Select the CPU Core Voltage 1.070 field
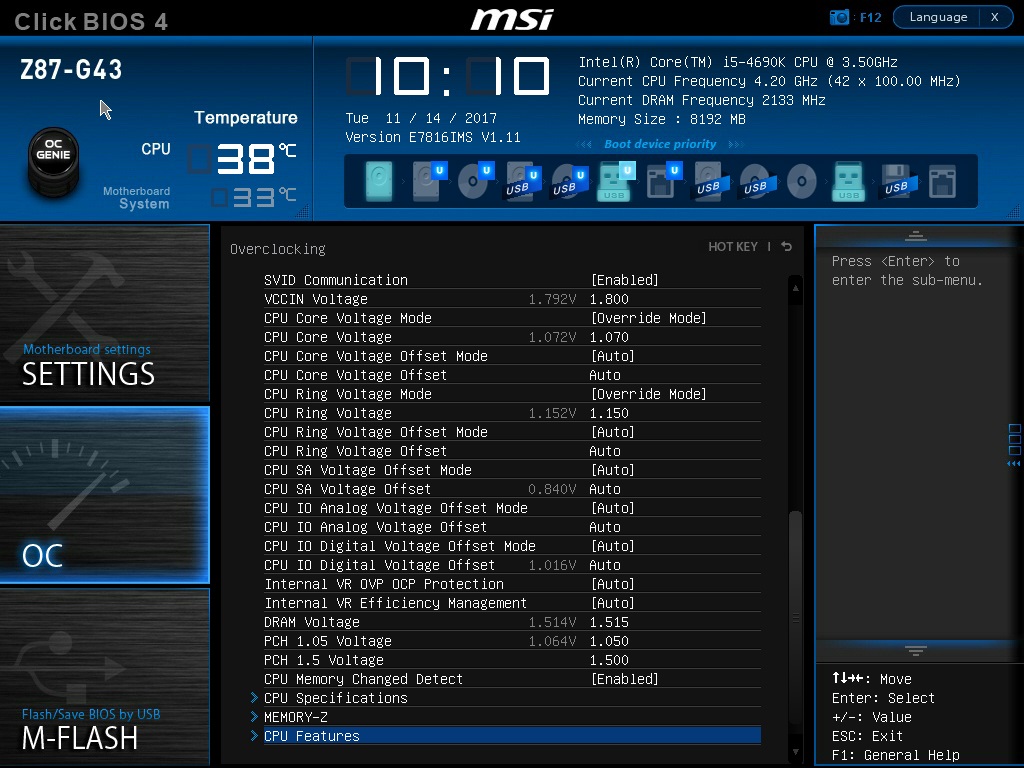Viewport: 1024px width, 768px height. [609, 337]
